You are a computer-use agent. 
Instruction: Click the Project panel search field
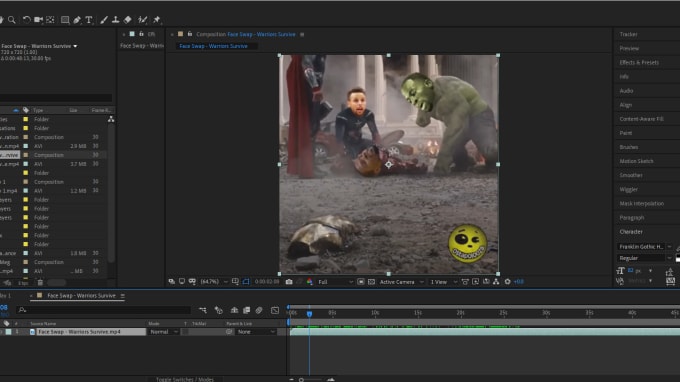pos(56,98)
